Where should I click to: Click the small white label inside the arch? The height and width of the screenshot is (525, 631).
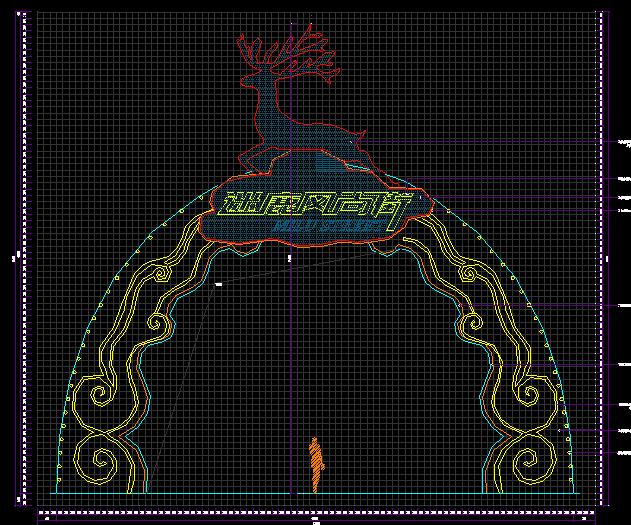[218, 285]
